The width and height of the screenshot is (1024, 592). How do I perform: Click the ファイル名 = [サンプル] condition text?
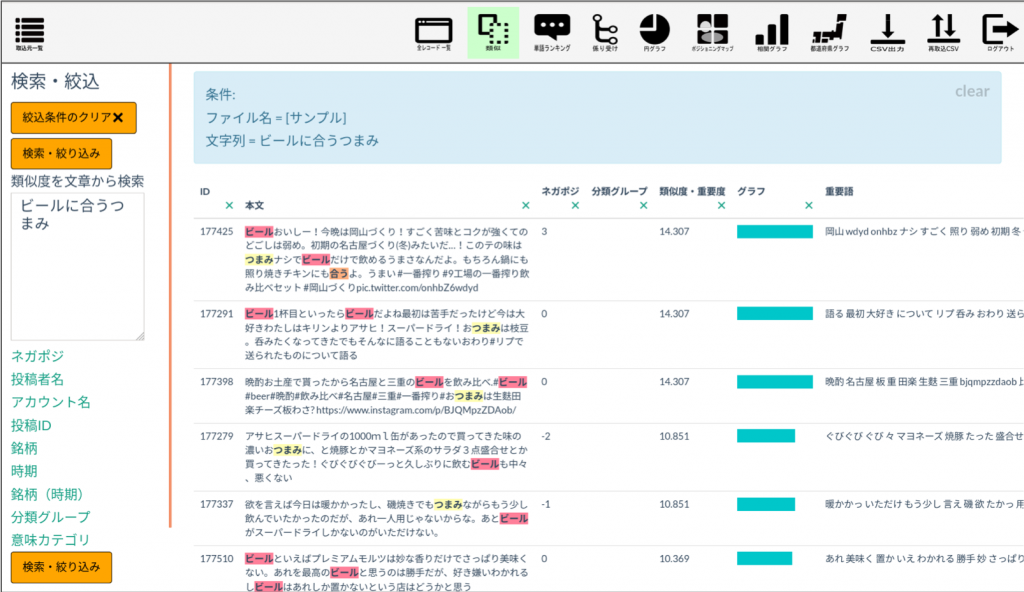pos(276,118)
